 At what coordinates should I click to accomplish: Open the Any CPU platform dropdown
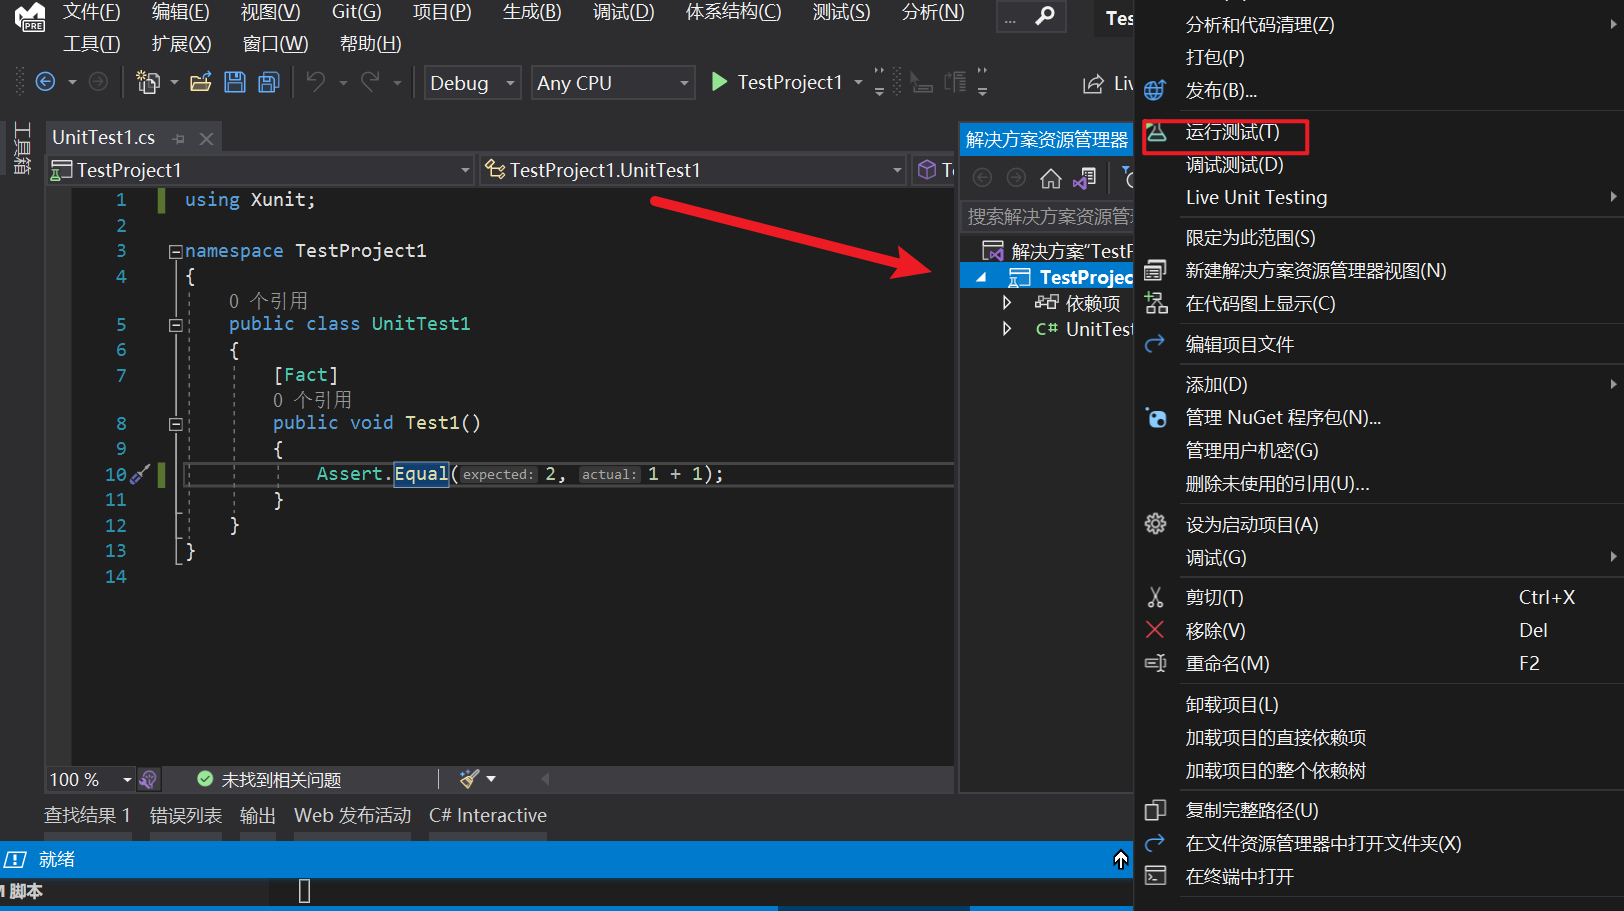tap(612, 83)
